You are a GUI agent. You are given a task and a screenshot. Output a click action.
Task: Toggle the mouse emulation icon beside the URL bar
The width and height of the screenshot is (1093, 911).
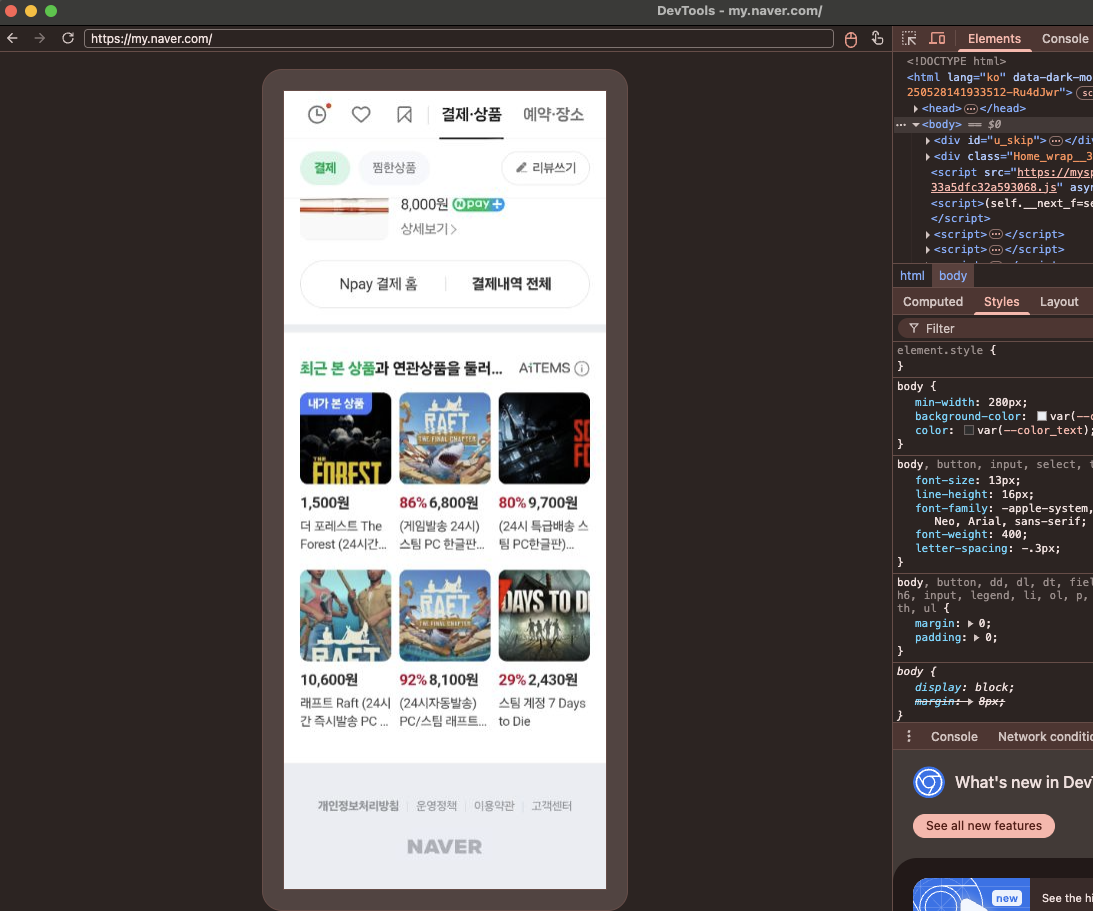[x=850, y=39]
